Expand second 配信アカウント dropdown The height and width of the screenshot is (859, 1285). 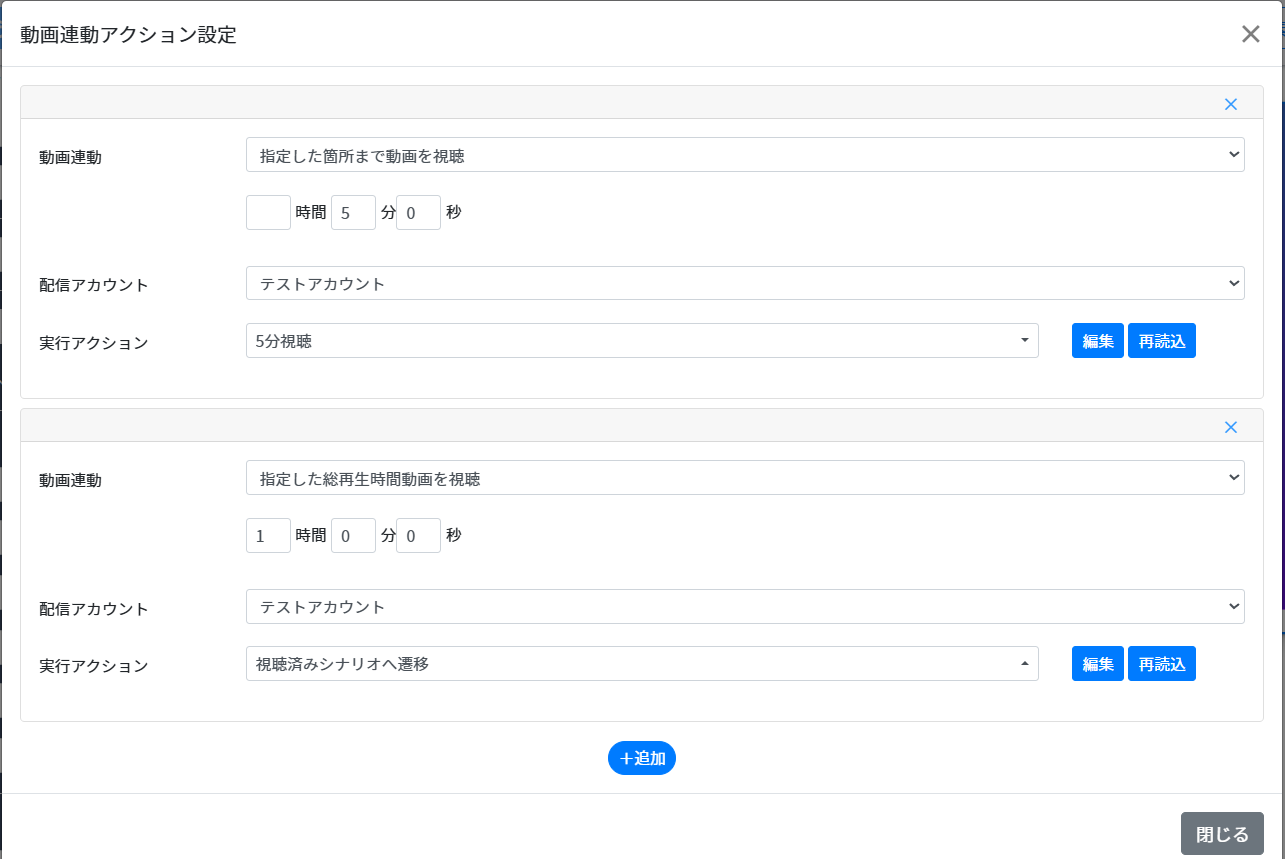744,606
